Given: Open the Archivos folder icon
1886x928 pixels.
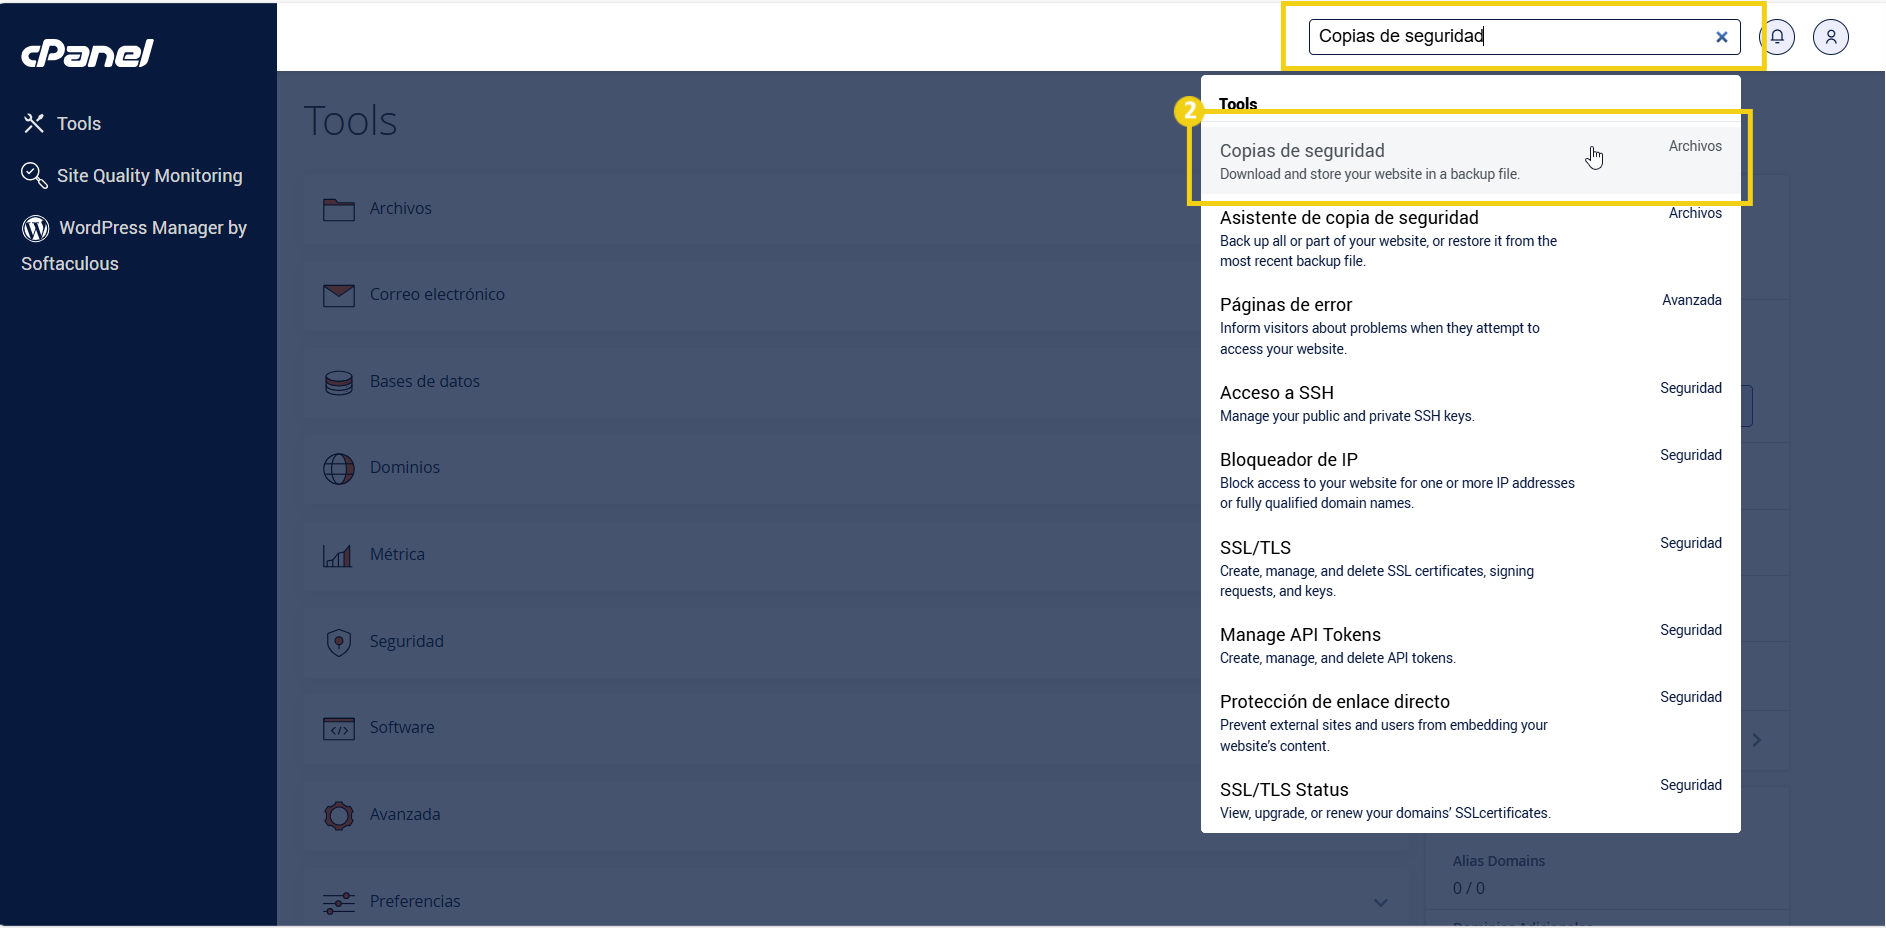Looking at the screenshot, I should [x=339, y=208].
